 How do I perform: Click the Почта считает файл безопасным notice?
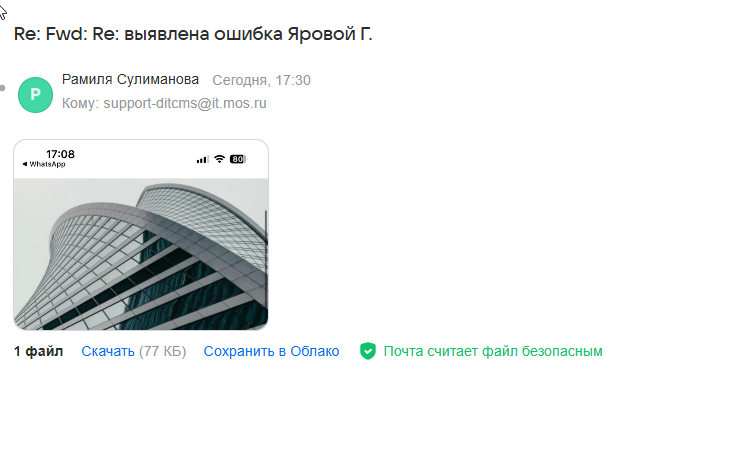coord(493,351)
